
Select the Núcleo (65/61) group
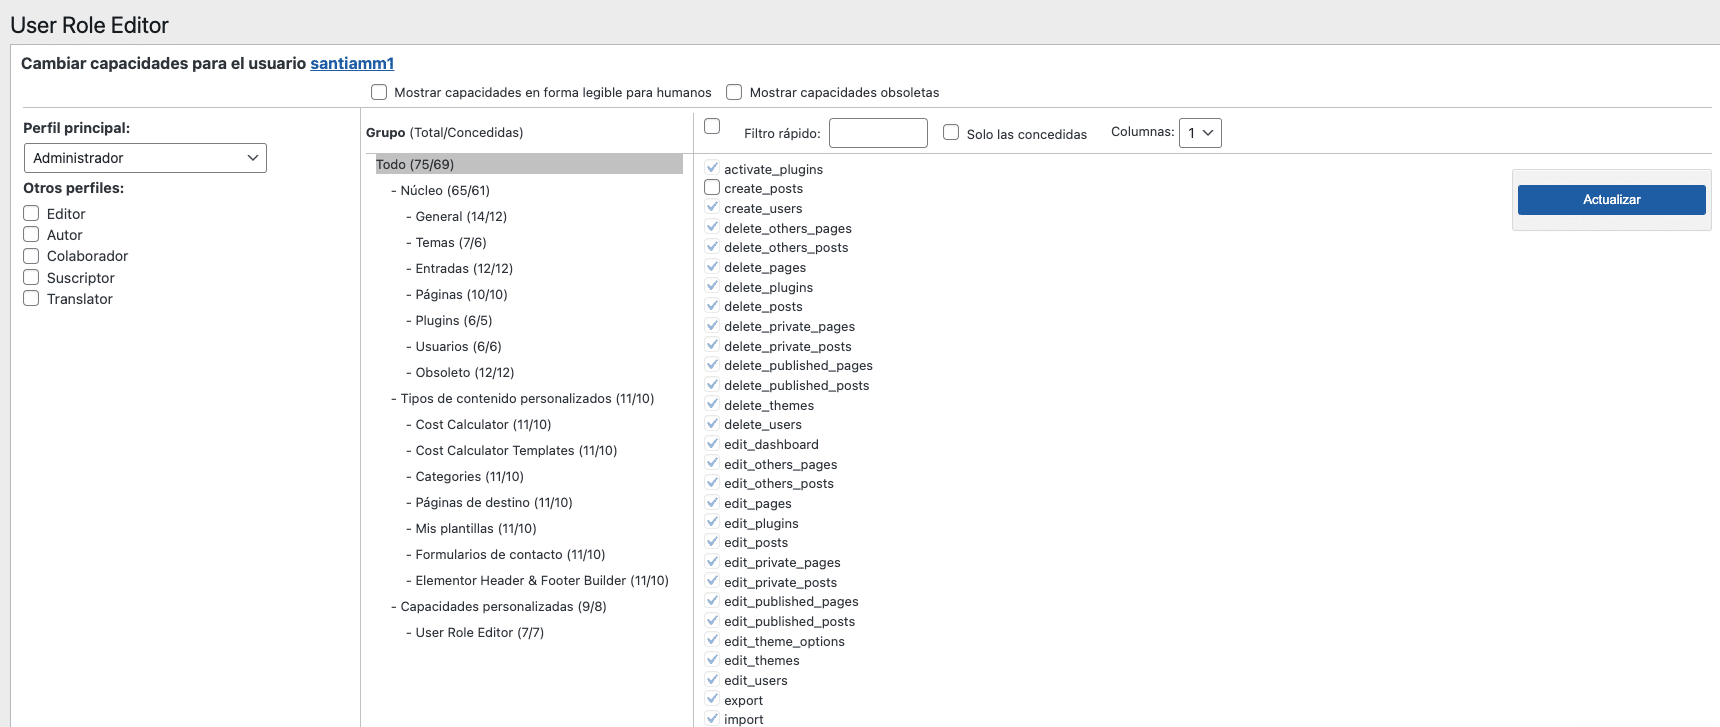point(445,191)
